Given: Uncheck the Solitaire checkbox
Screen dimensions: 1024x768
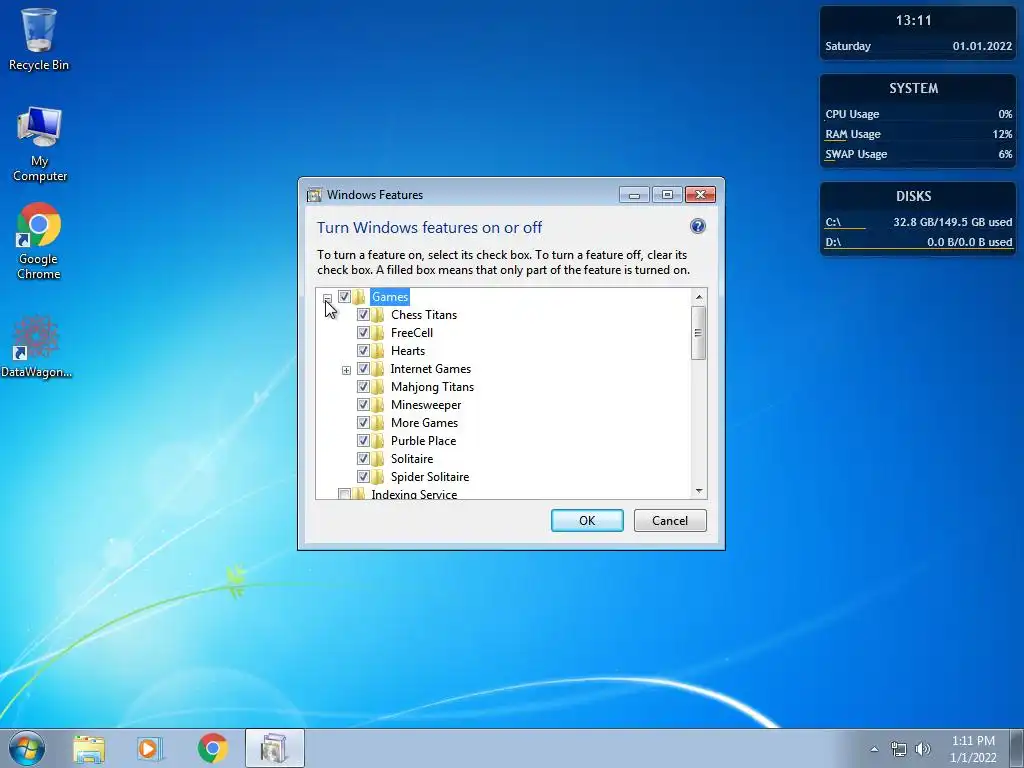Looking at the screenshot, I should point(363,458).
